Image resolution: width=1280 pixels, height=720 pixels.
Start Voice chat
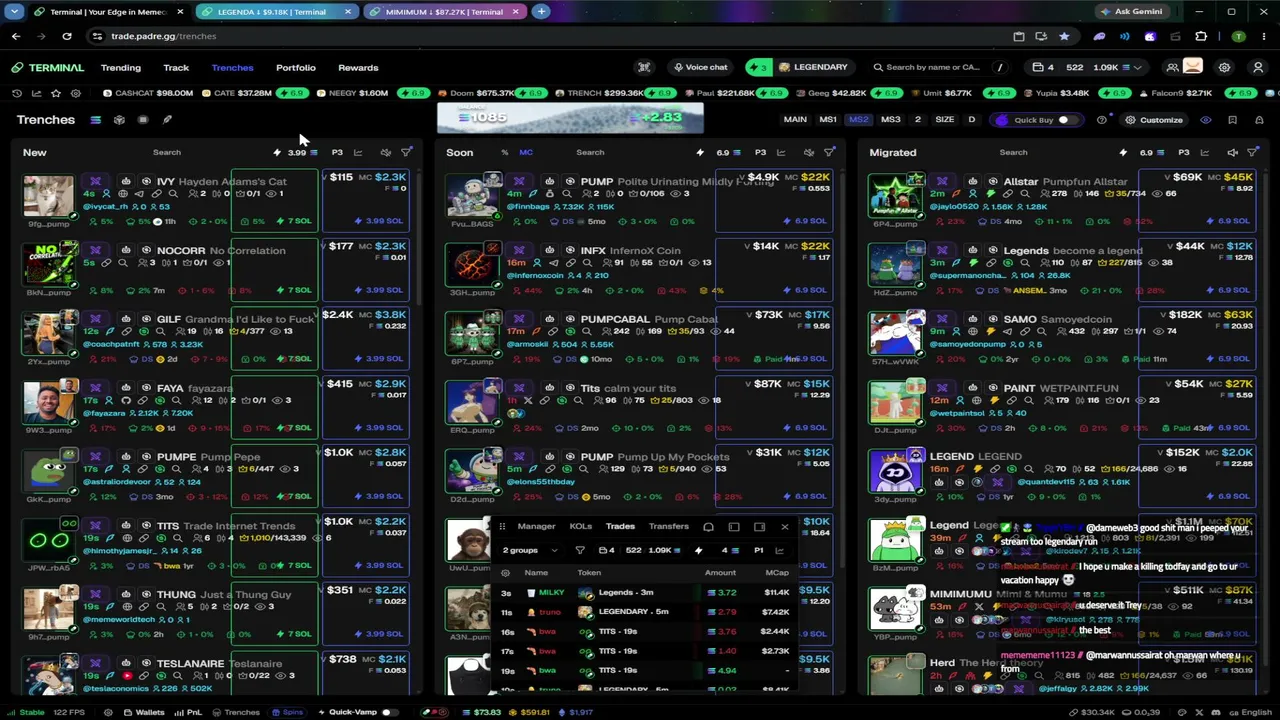[x=700, y=68]
